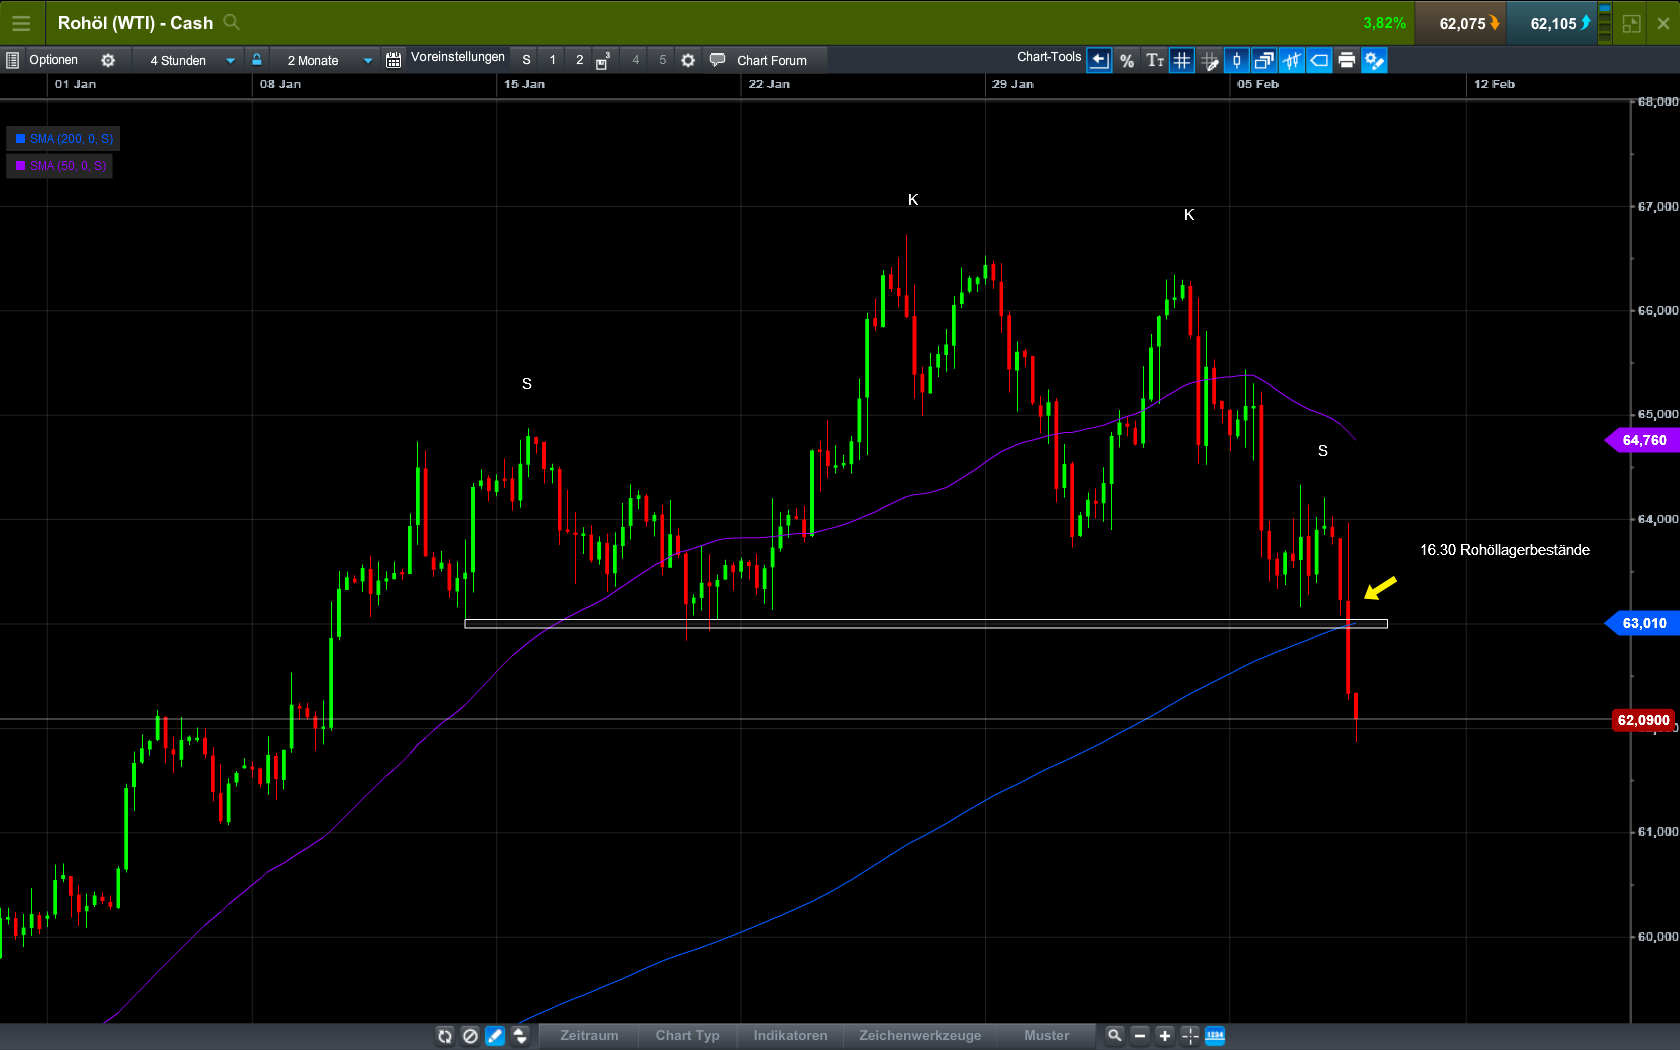Toggle the lock icon beside the timeframe
1680x1050 pixels.
[257, 59]
